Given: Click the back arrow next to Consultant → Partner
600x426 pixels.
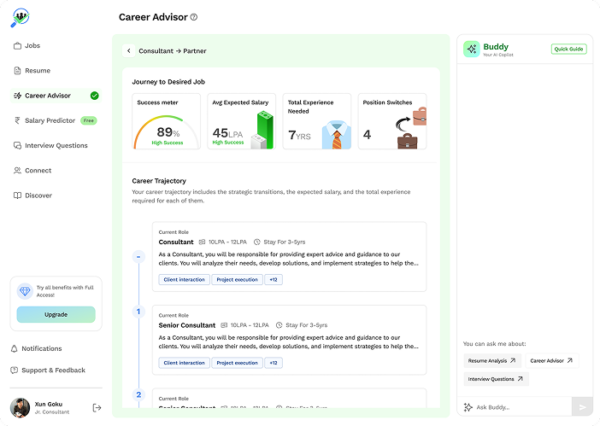Looking at the screenshot, I should (128, 50).
